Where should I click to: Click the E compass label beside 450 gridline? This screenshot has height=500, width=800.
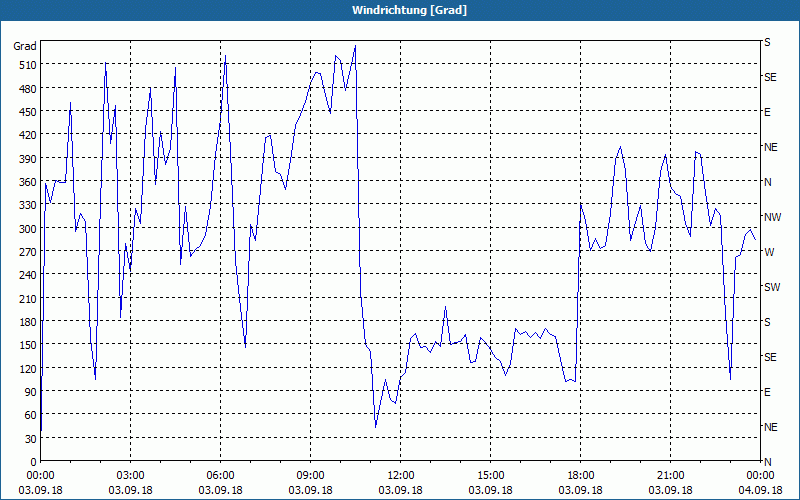click(x=767, y=112)
